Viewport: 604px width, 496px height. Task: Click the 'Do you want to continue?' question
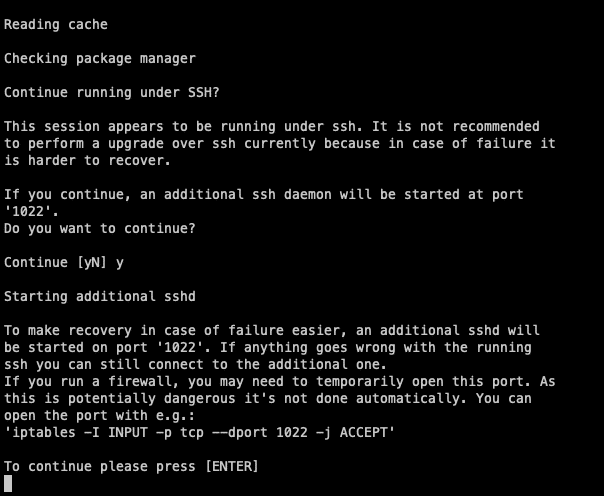click(100, 228)
